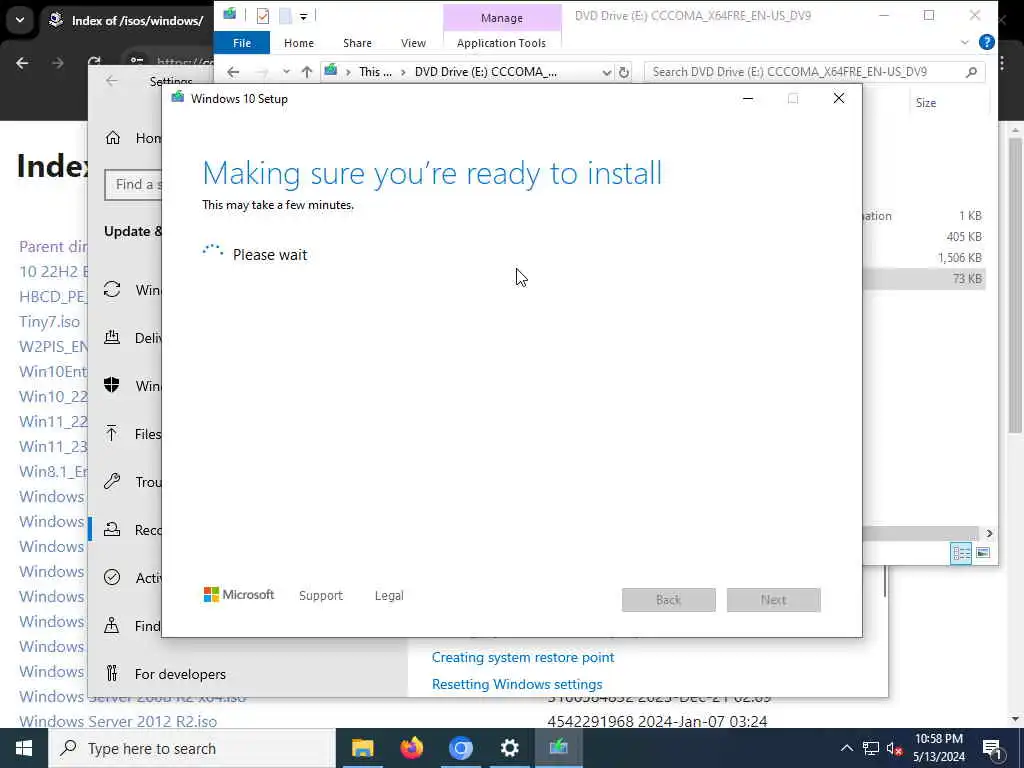Open network status tray icon
The height and width of the screenshot is (768, 1024).
871,748
